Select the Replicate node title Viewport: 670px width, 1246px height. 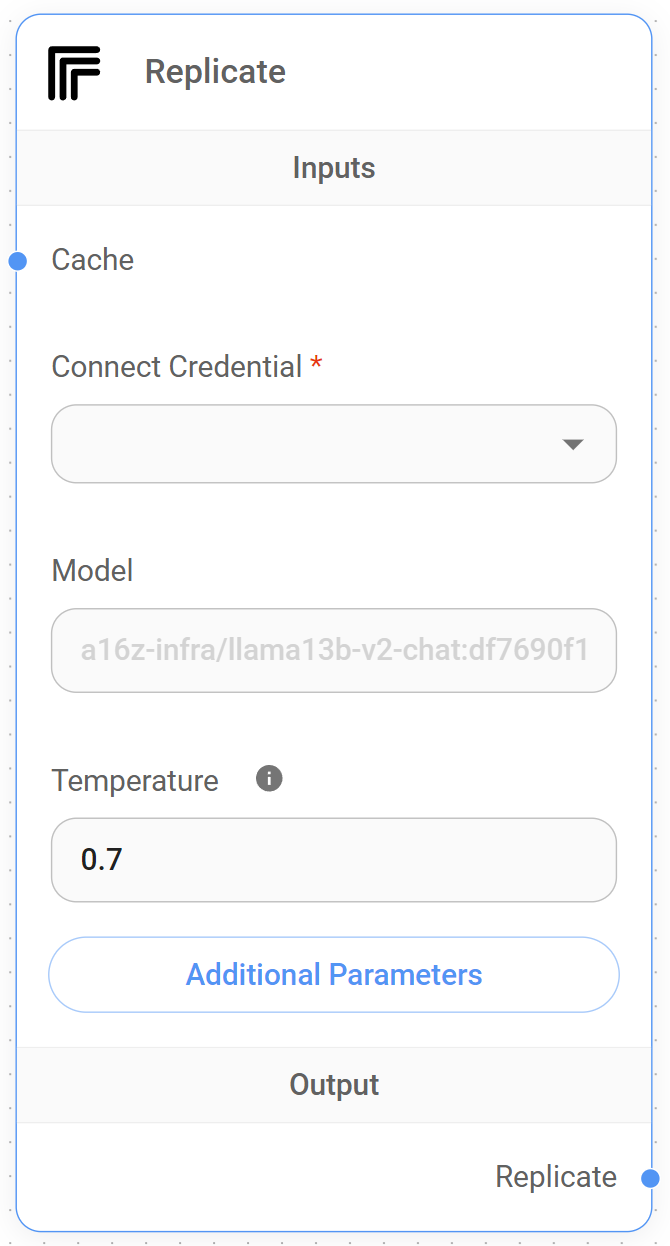point(215,72)
